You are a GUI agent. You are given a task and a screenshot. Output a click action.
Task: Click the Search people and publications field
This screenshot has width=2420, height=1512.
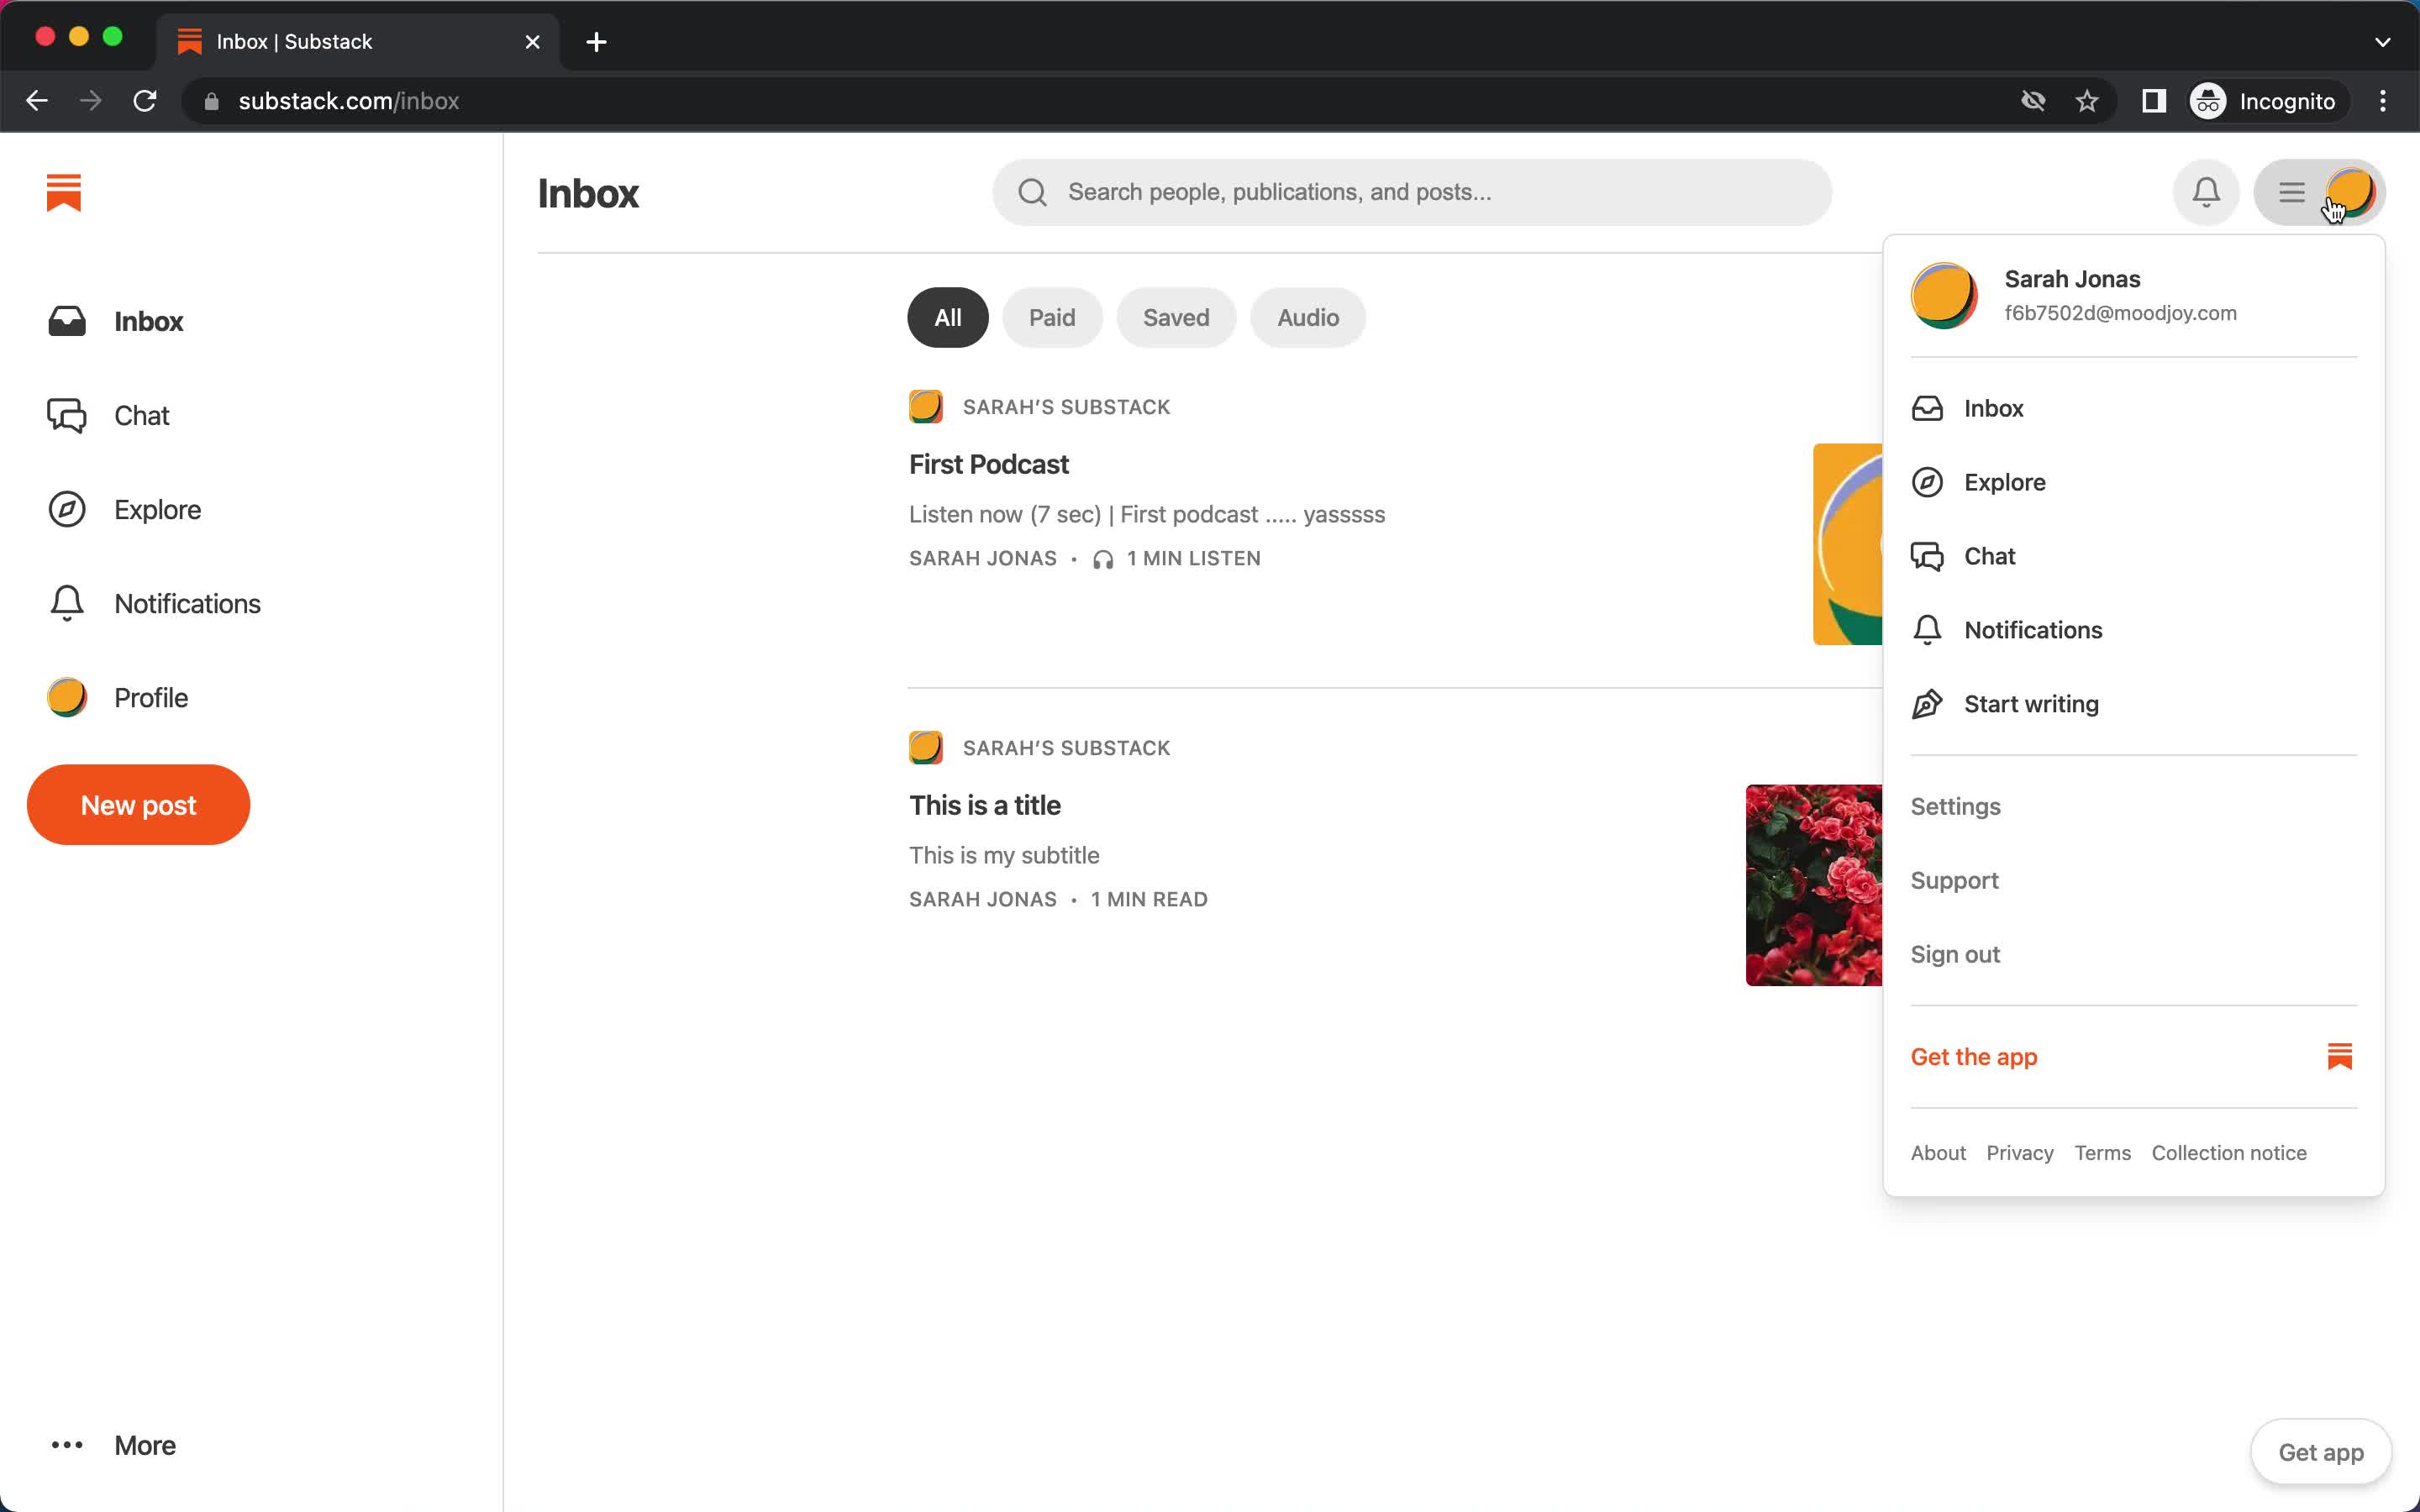coord(1409,192)
